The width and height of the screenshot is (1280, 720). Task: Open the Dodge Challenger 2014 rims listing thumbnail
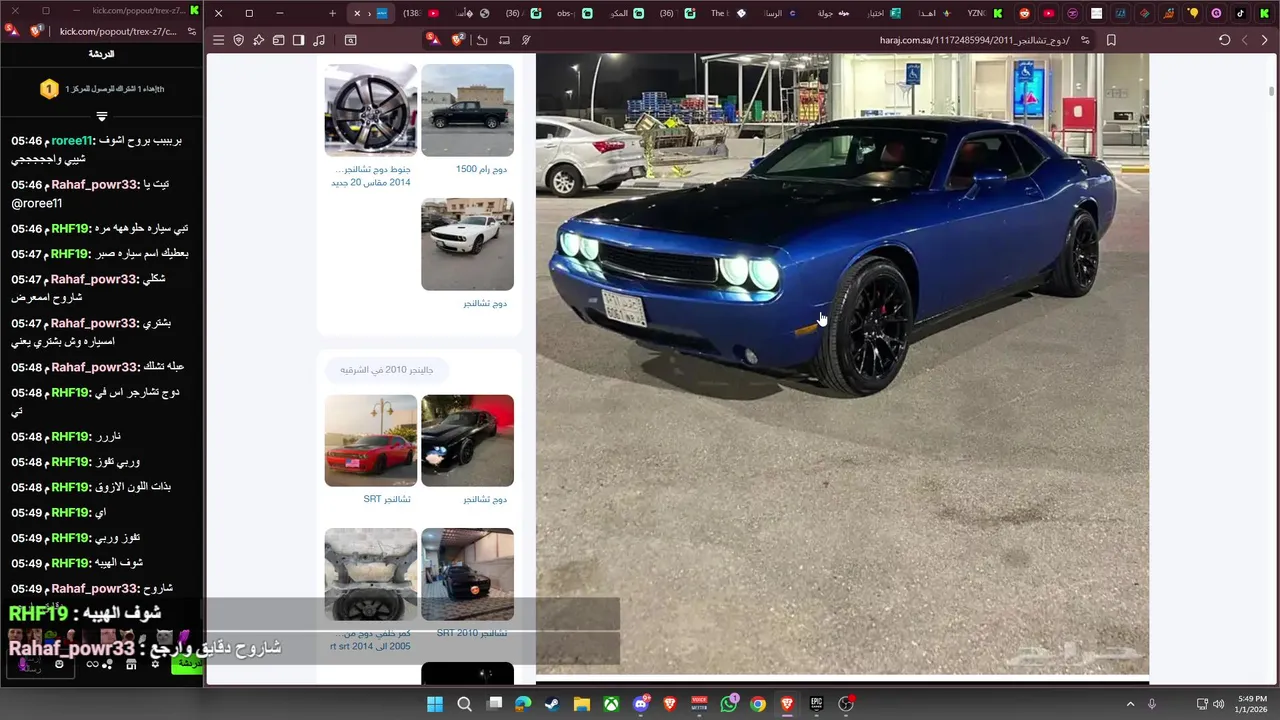click(371, 110)
